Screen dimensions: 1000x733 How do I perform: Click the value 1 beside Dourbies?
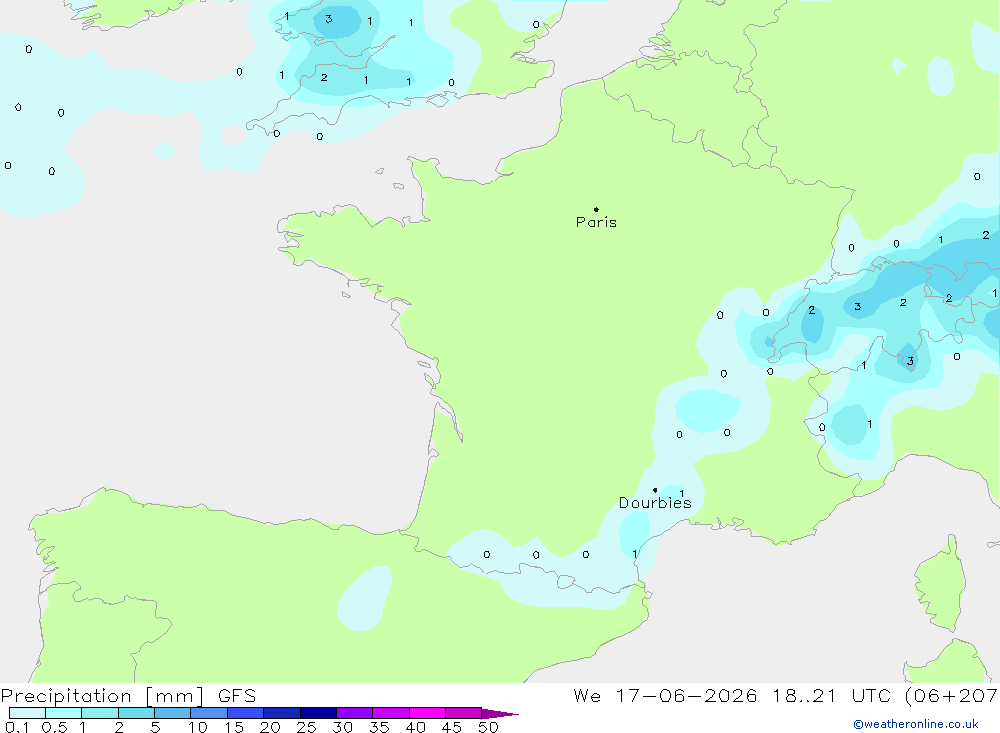click(682, 493)
